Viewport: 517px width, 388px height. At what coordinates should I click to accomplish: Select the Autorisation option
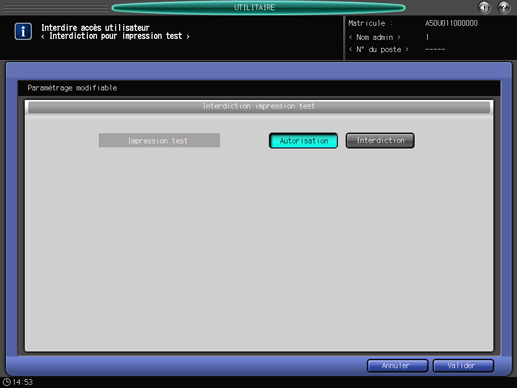pyautogui.click(x=303, y=141)
